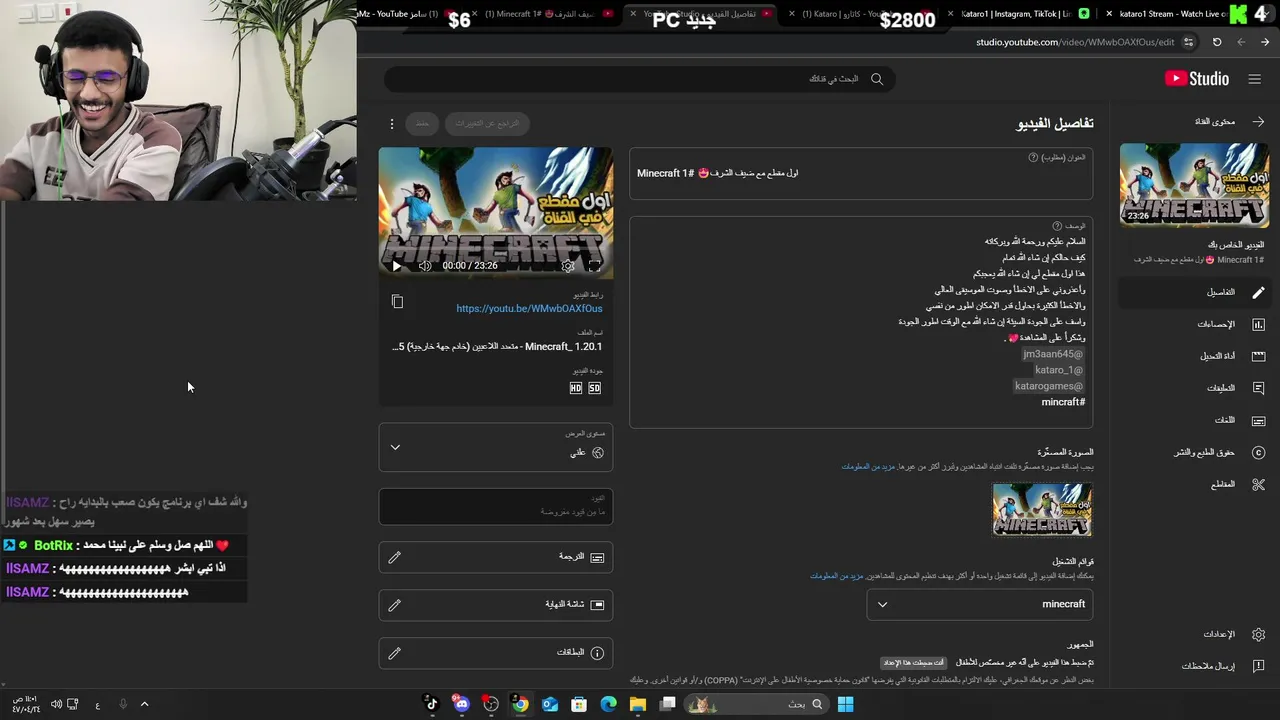Click the Restrictions field
Image resolution: width=1280 pixels, height=720 pixels.
coord(496,506)
